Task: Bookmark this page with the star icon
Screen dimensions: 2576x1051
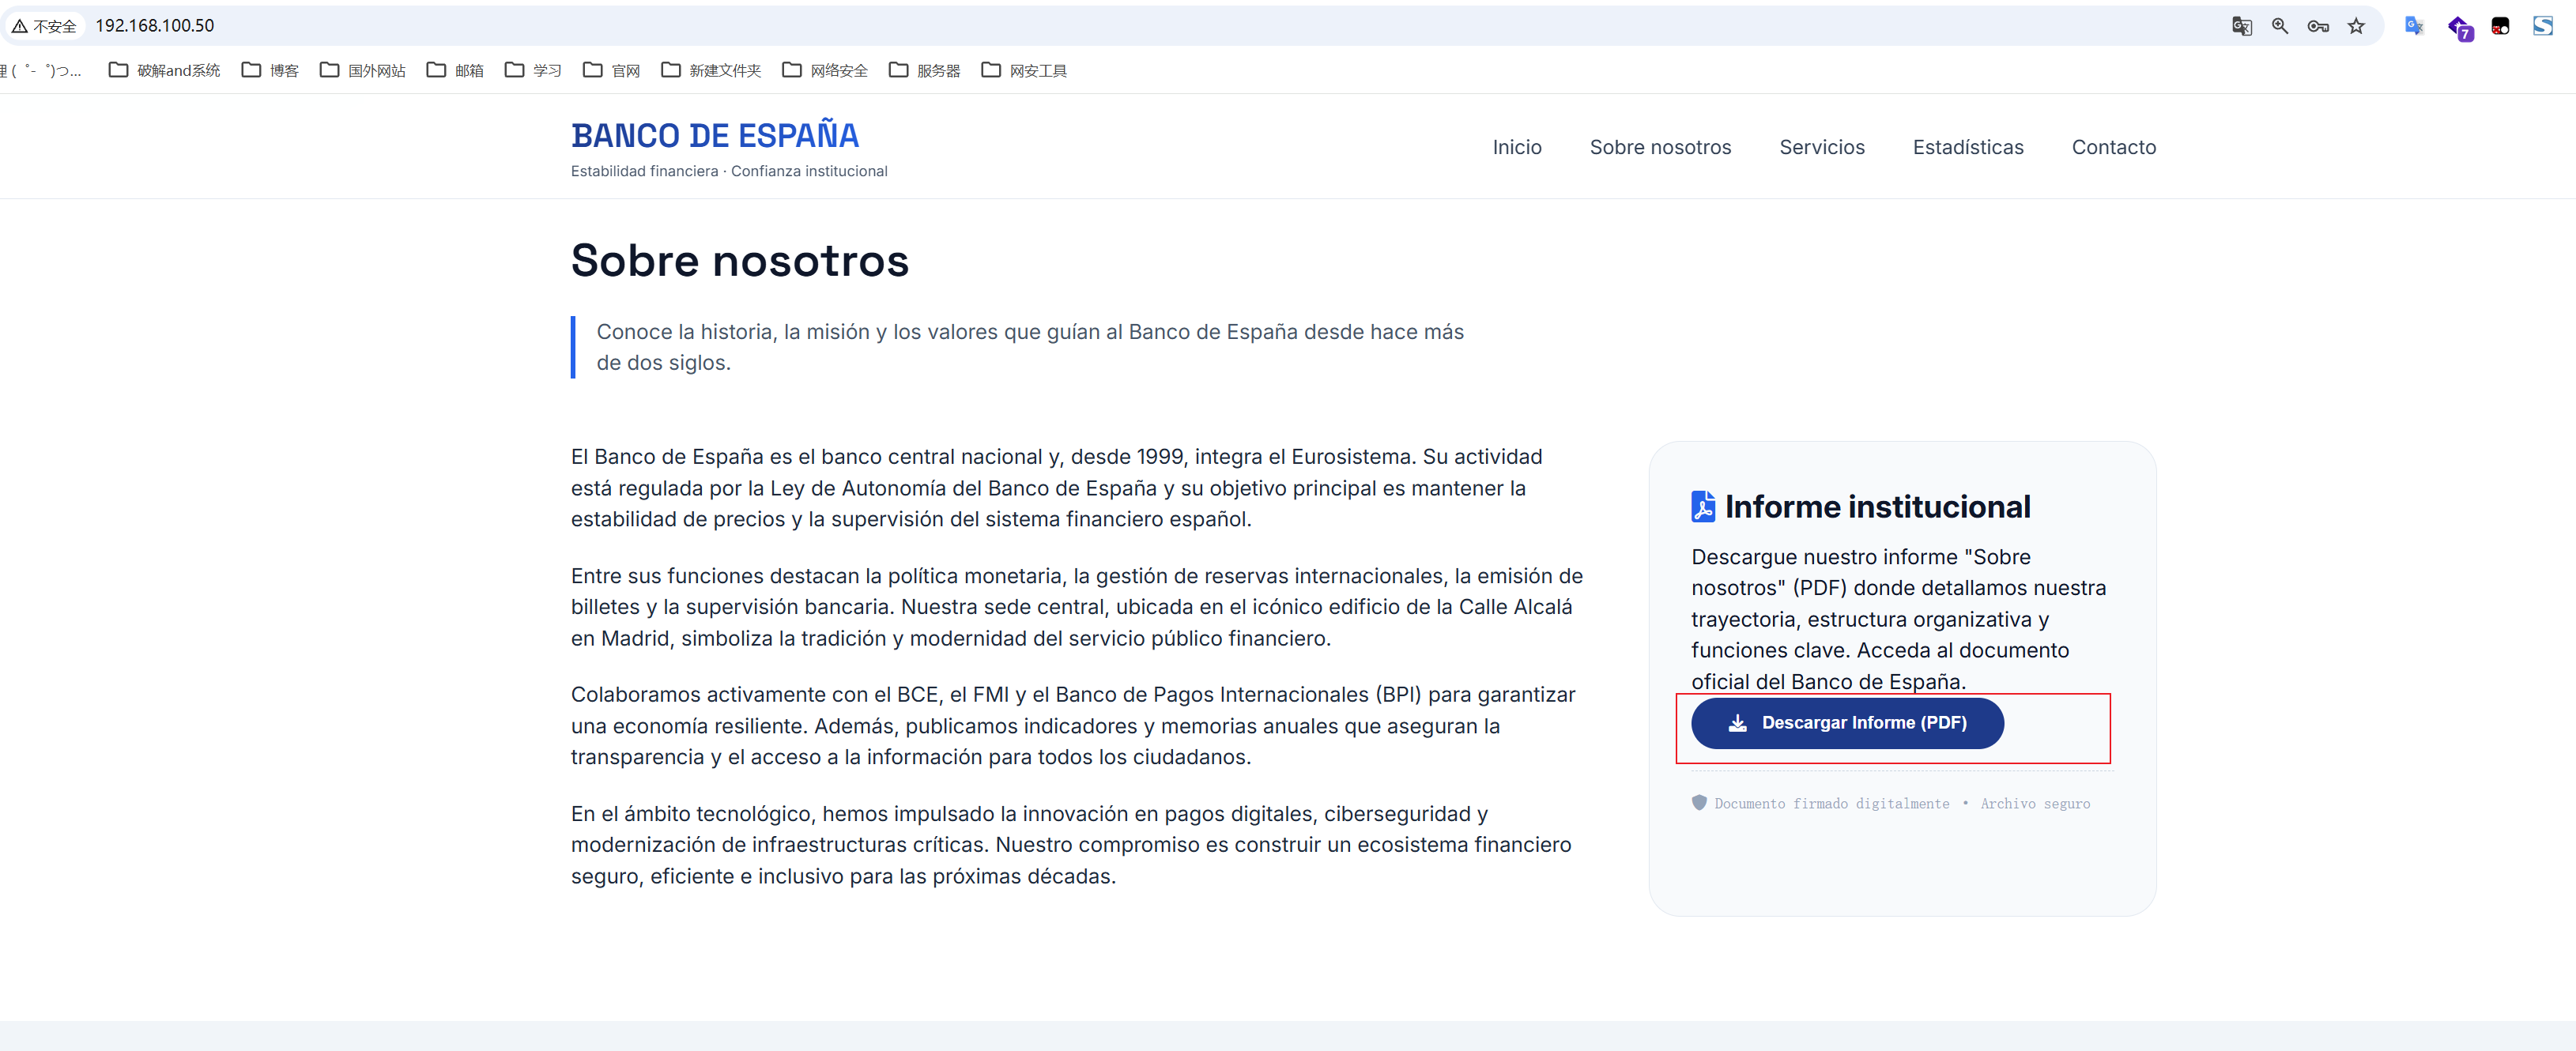Action: tap(2357, 26)
